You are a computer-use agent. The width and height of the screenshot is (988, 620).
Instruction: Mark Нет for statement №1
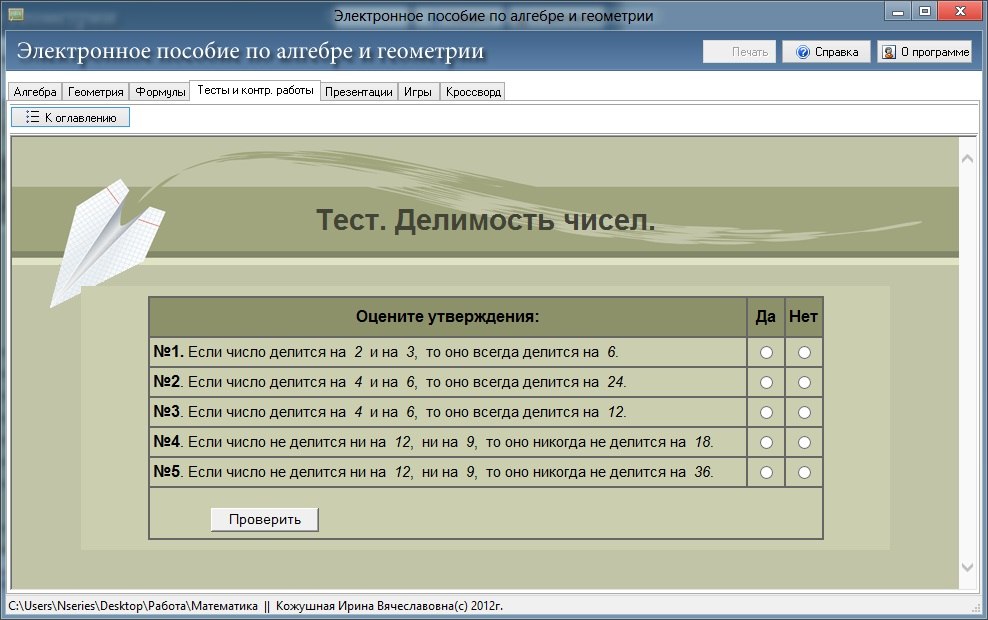(804, 353)
